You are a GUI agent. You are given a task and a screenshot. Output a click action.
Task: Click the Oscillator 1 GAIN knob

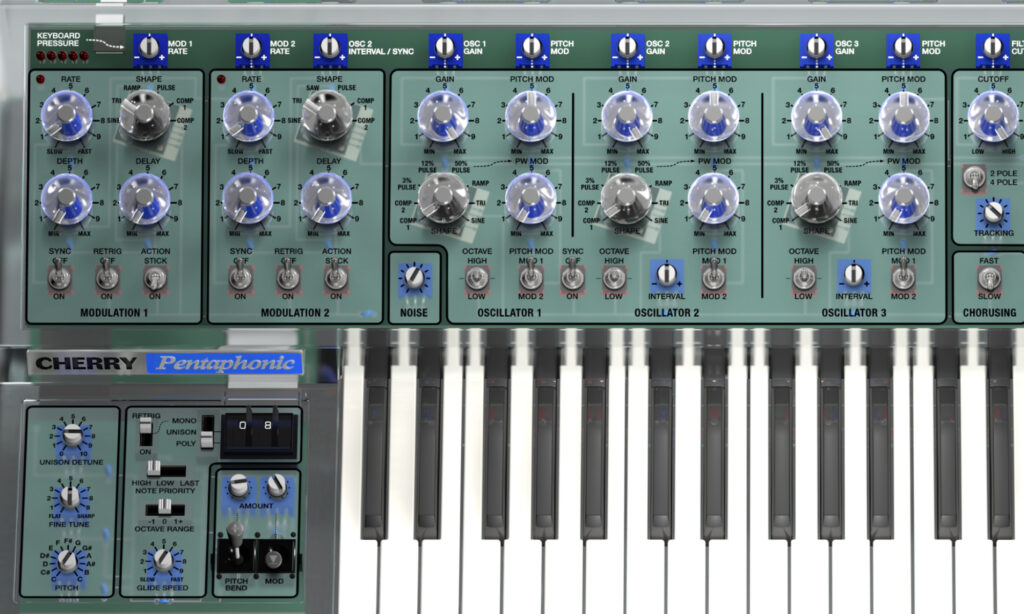click(x=443, y=116)
